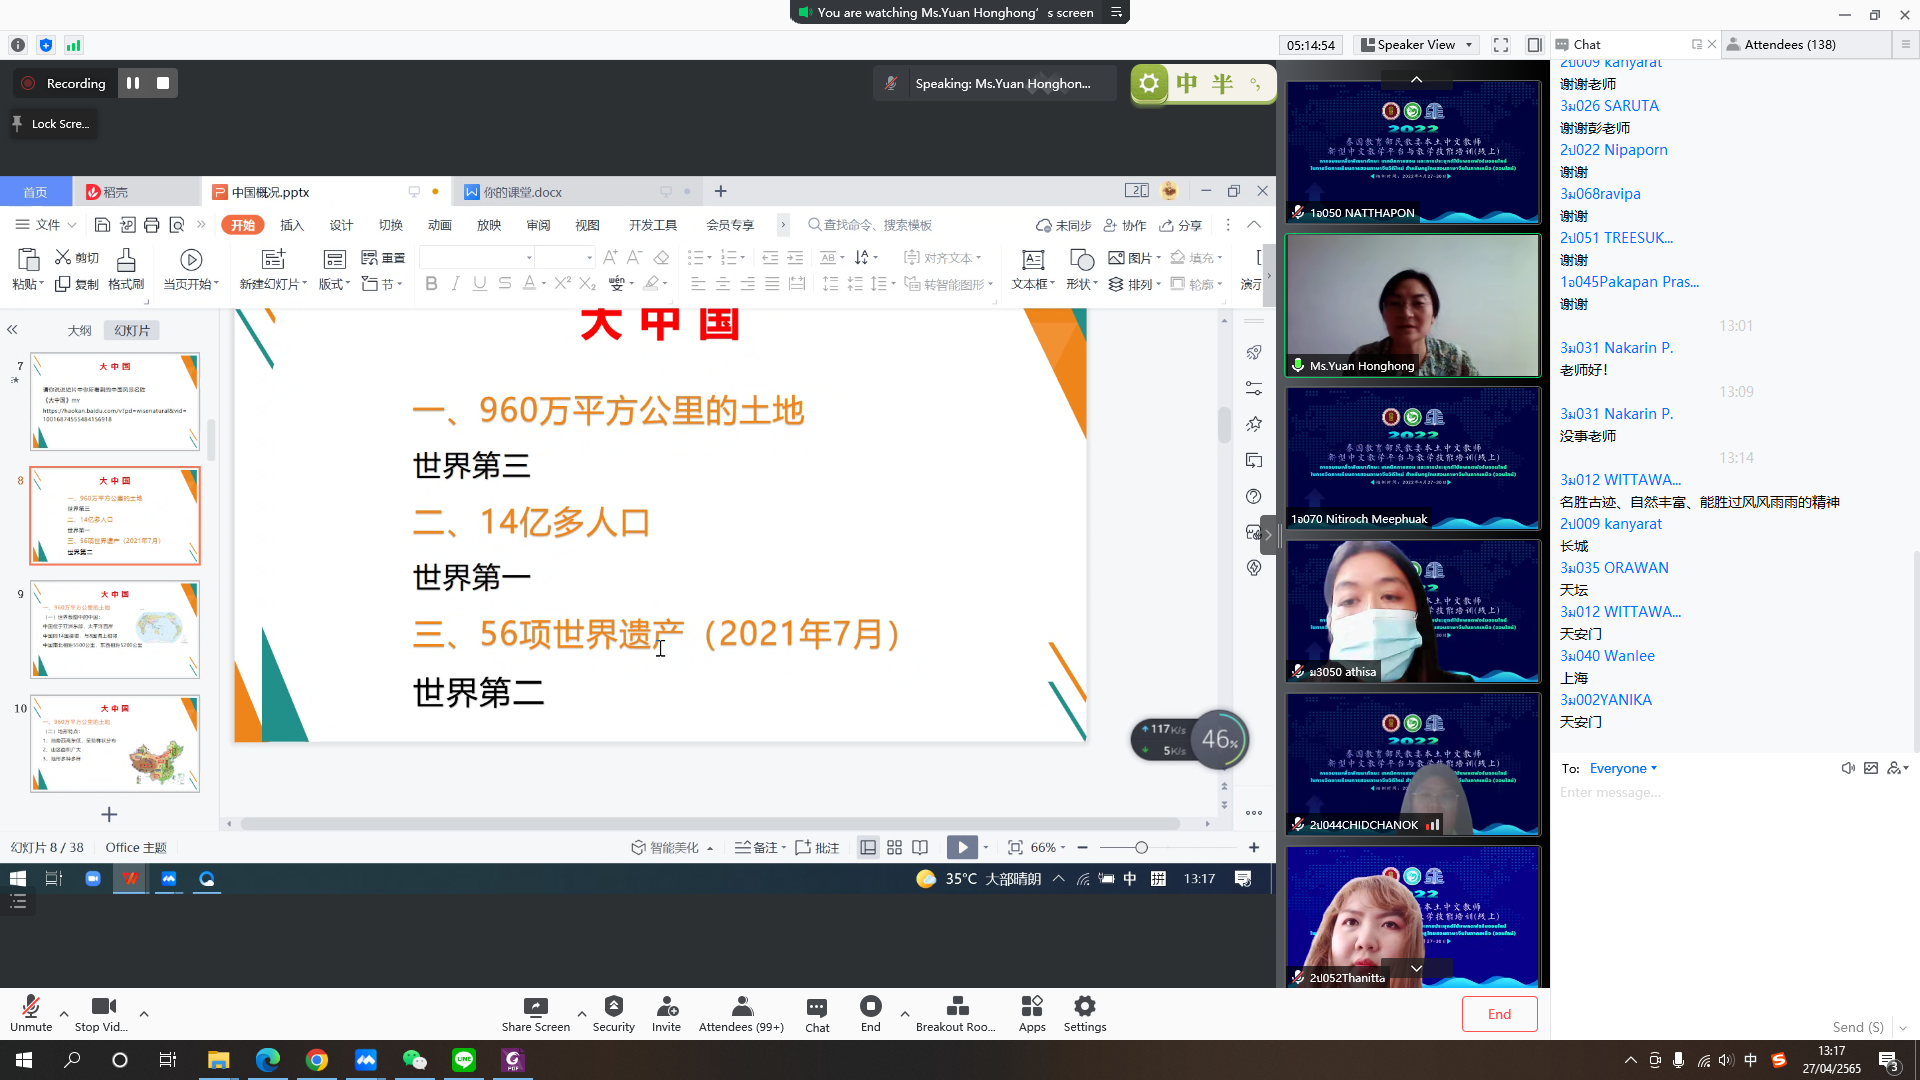Select slide 9 thumbnail
This screenshot has width=1920, height=1080.
[115, 629]
